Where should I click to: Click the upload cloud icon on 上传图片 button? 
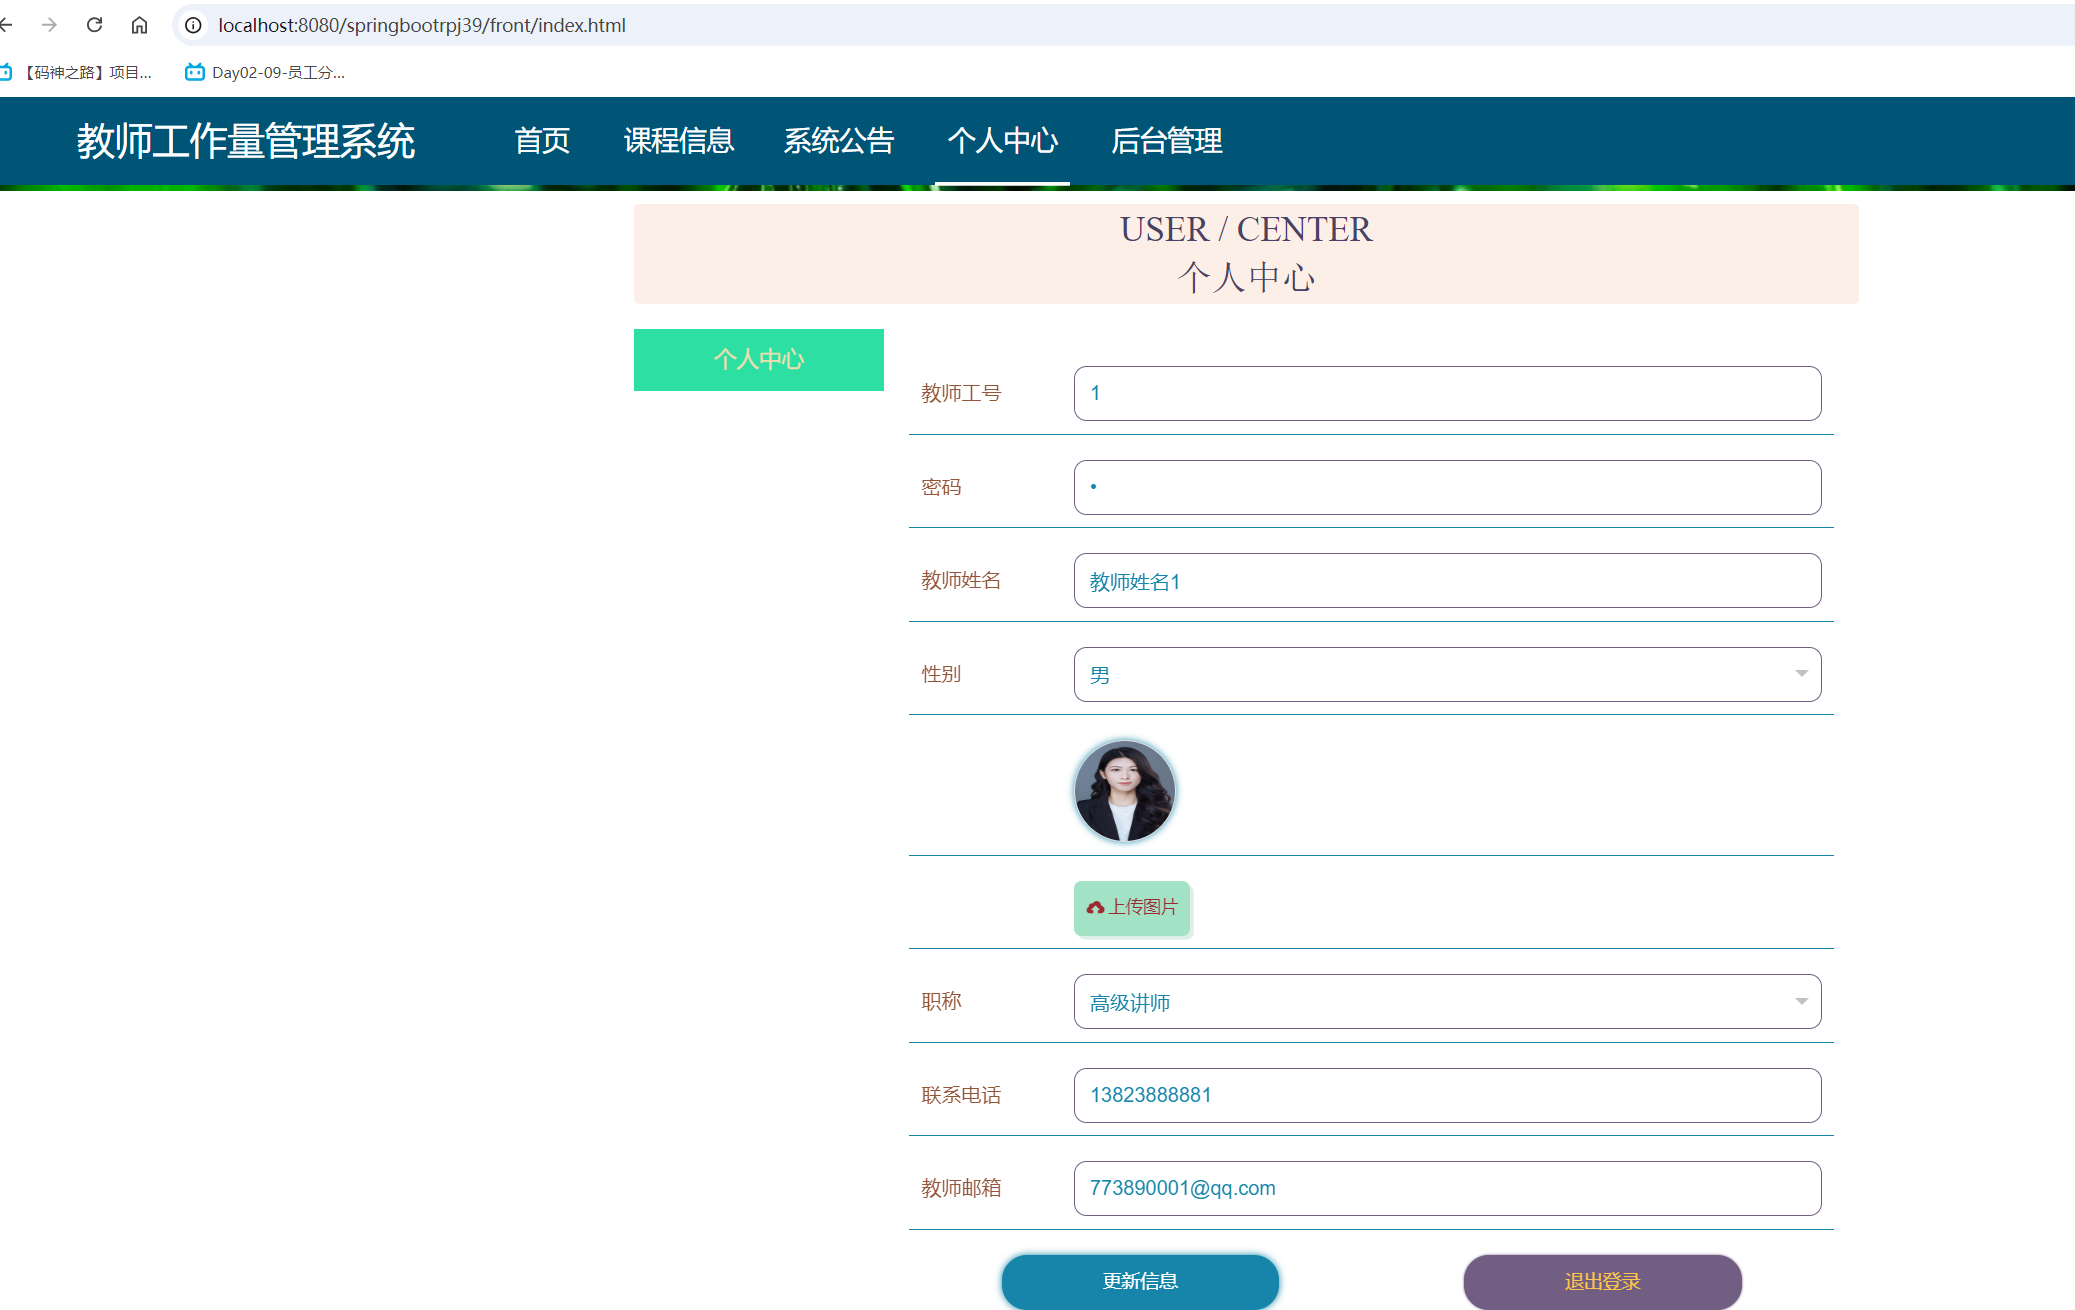1094,909
